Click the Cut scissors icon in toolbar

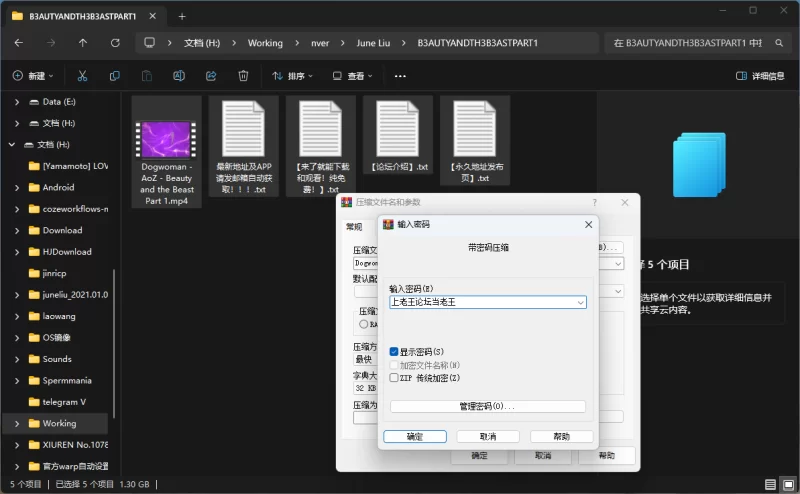tap(82, 76)
